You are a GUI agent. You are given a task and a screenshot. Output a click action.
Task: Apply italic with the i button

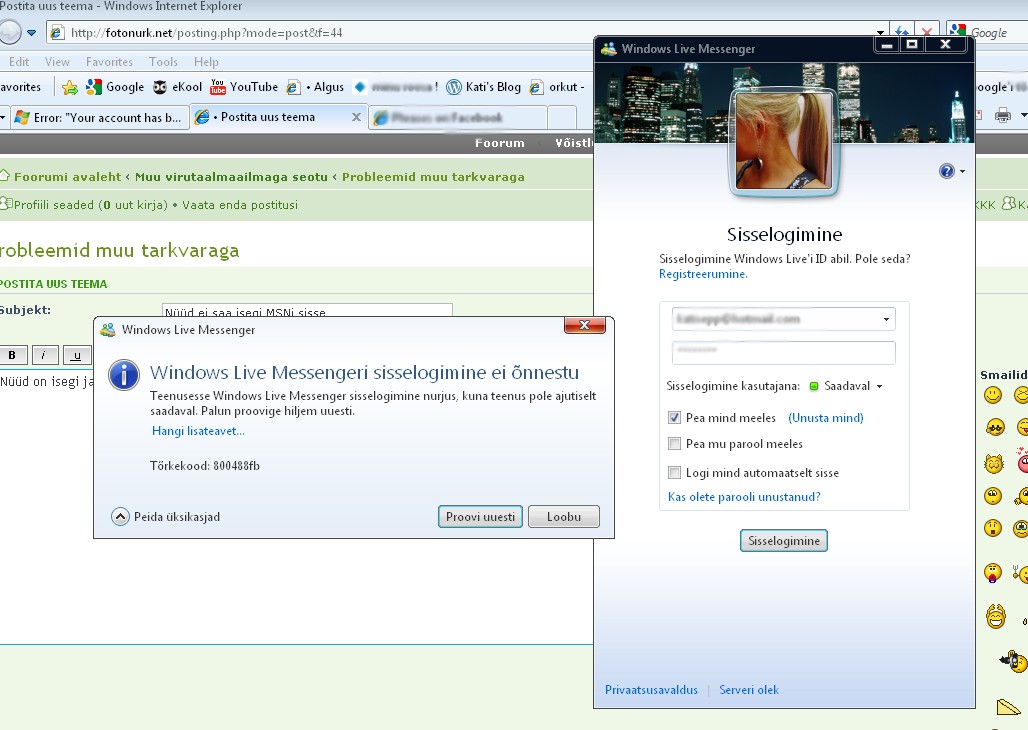click(43, 355)
